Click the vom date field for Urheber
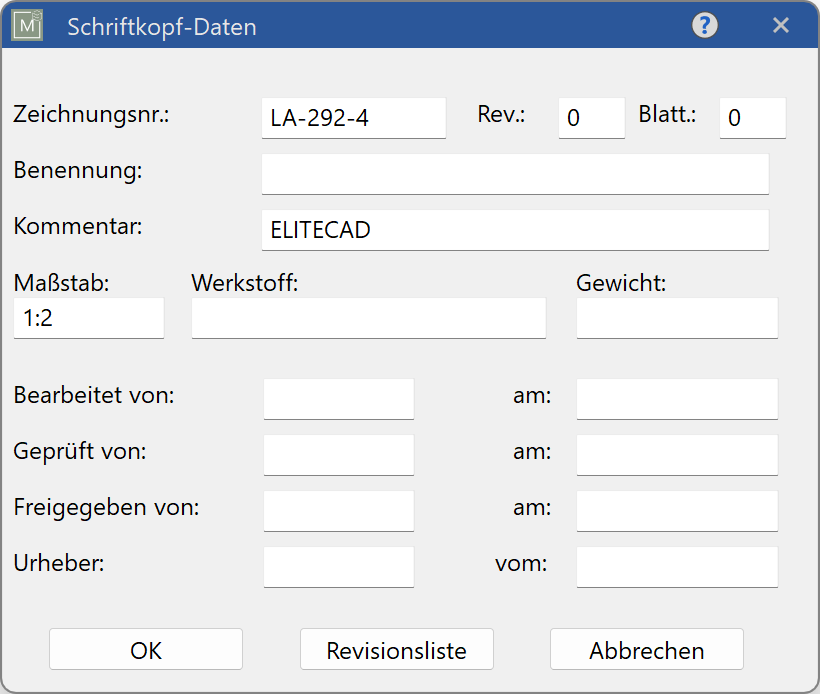820x694 pixels. click(677, 567)
